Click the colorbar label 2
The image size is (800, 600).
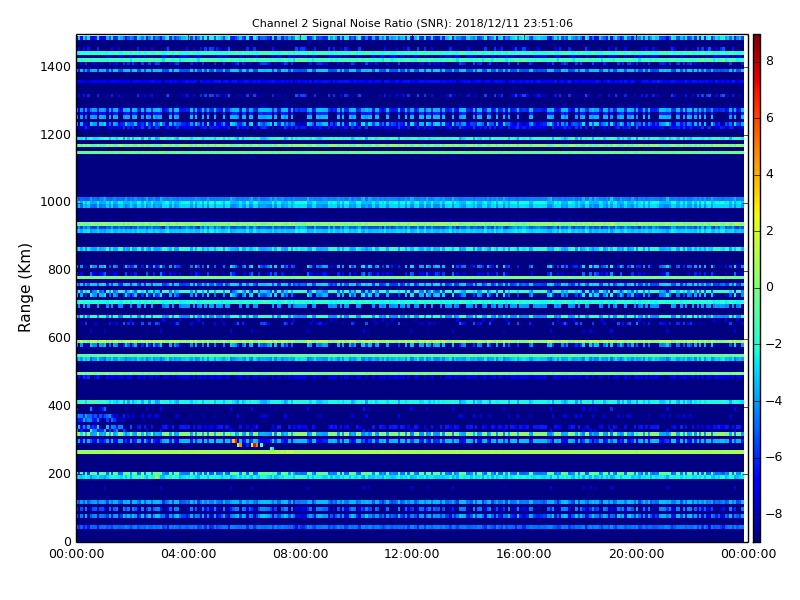pos(770,231)
